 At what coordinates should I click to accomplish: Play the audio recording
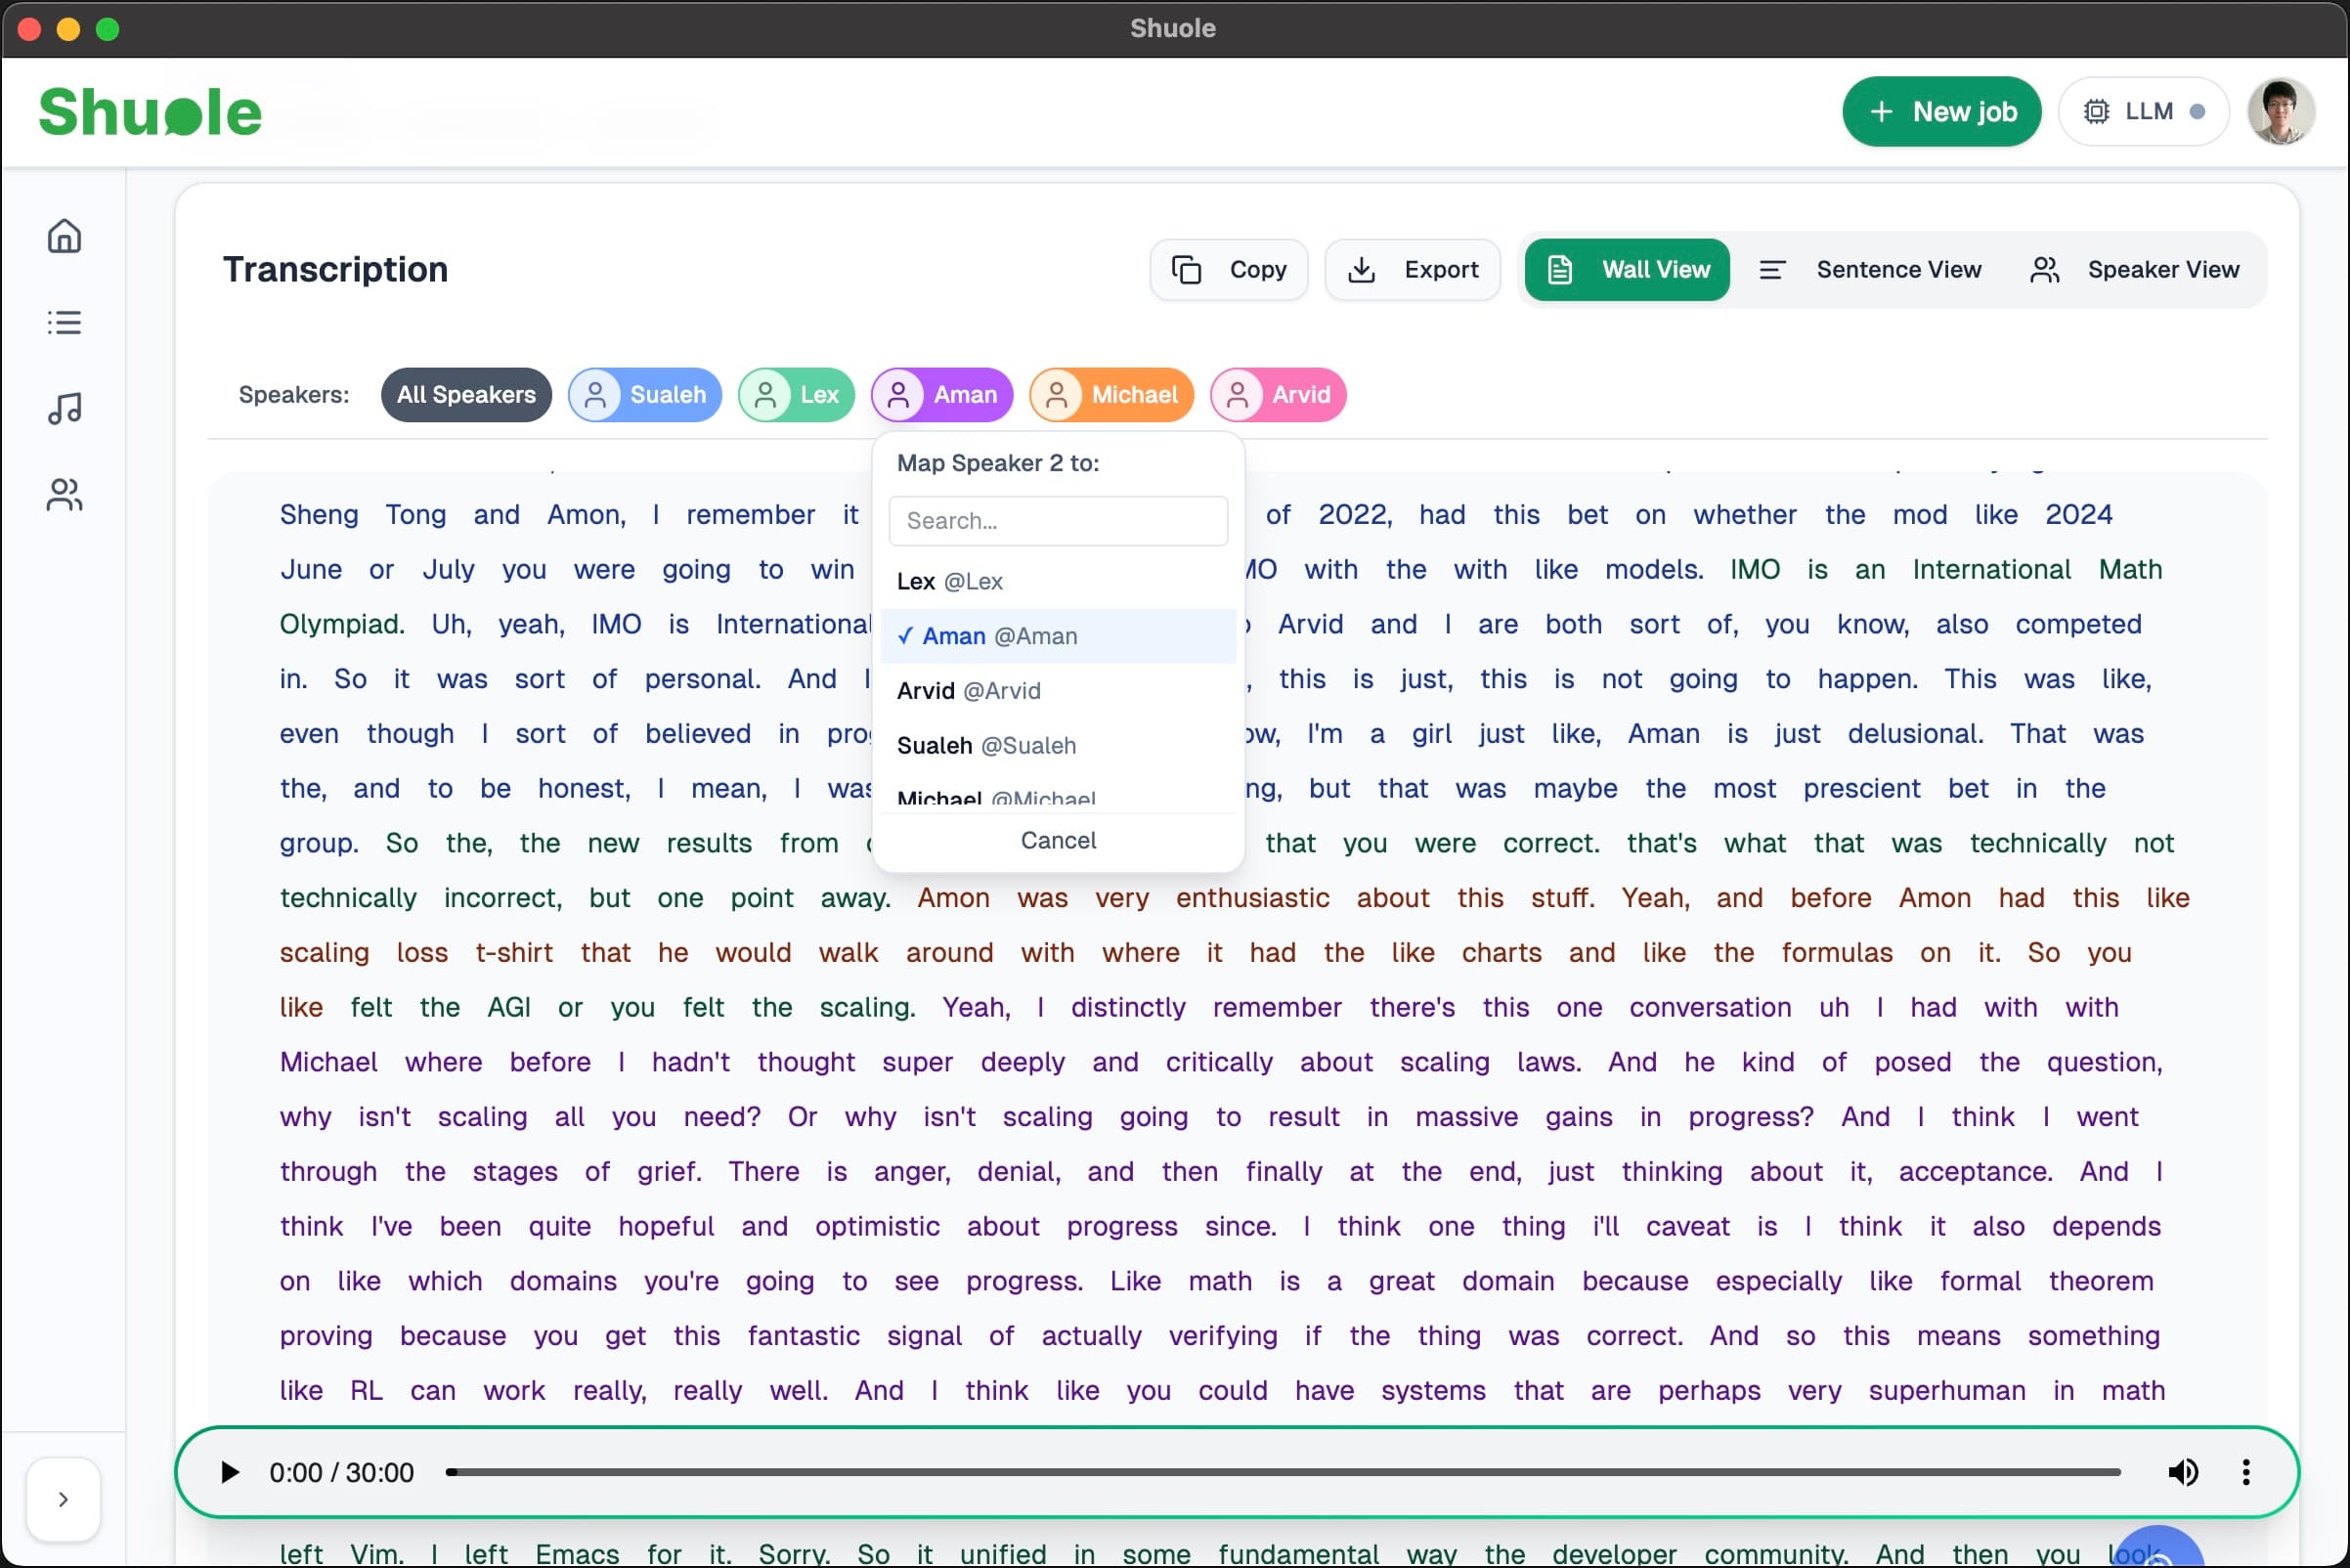coord(230,1472)
